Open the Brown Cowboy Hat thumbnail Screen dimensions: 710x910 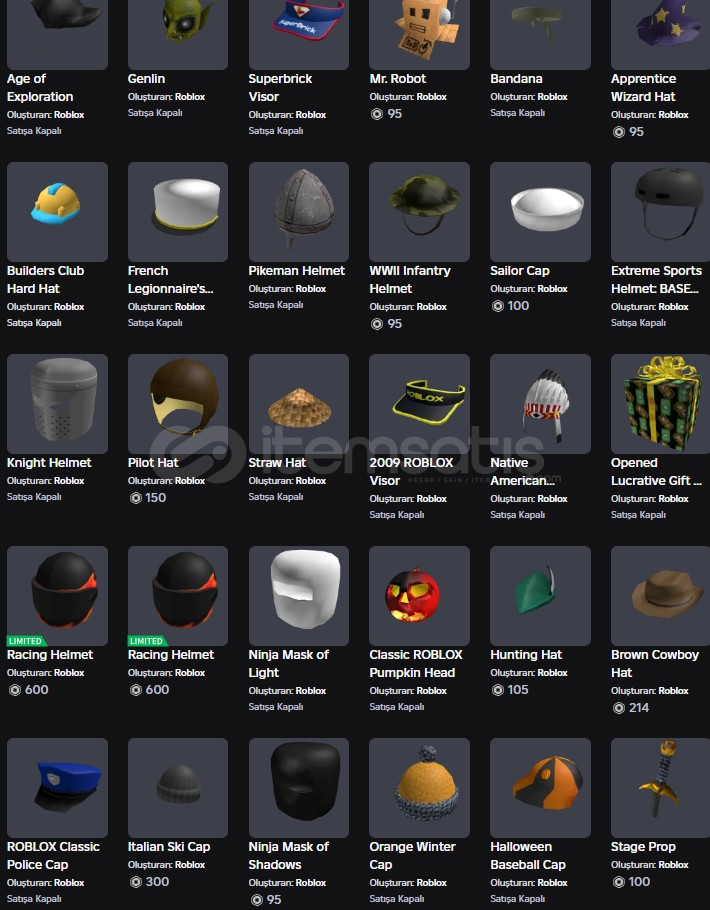(661, 596)
